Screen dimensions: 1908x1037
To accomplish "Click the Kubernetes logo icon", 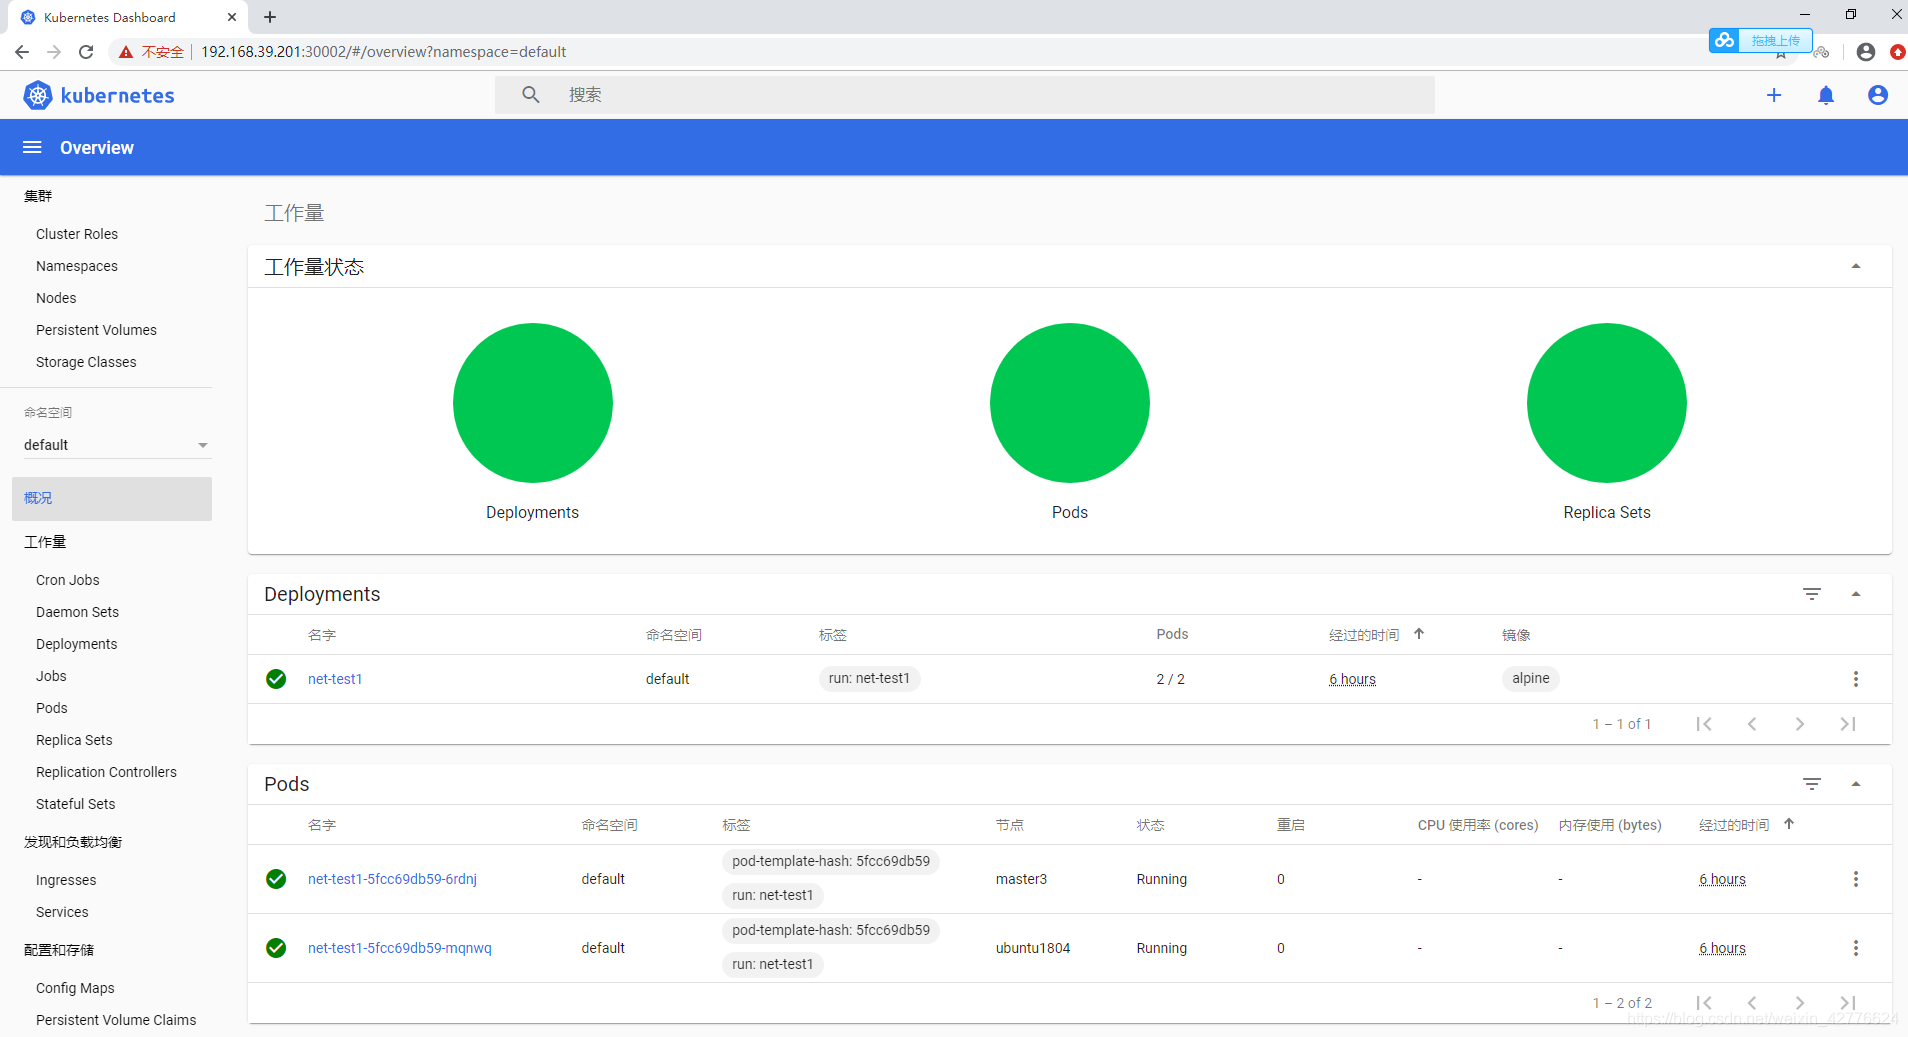I will [x=38, y=95].
